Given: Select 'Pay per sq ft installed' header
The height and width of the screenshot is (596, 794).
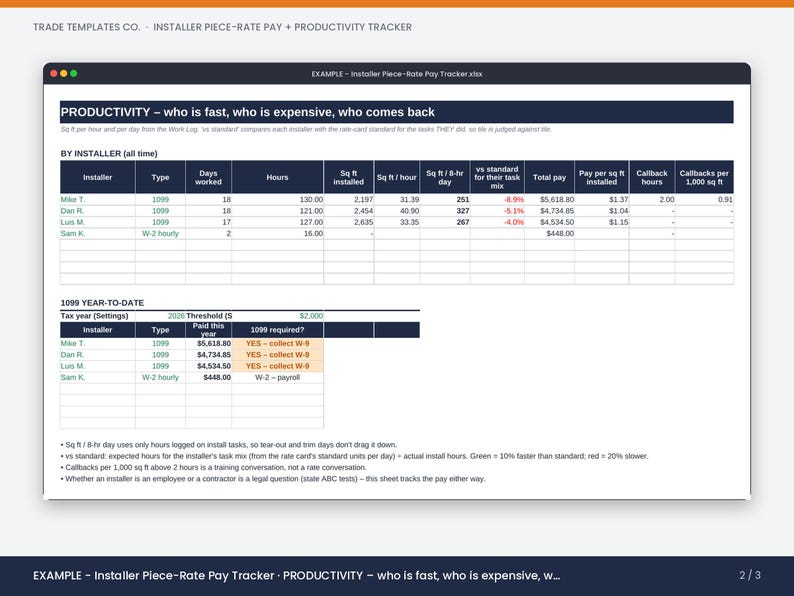Looking at the screenshot, I should (602, 177).
